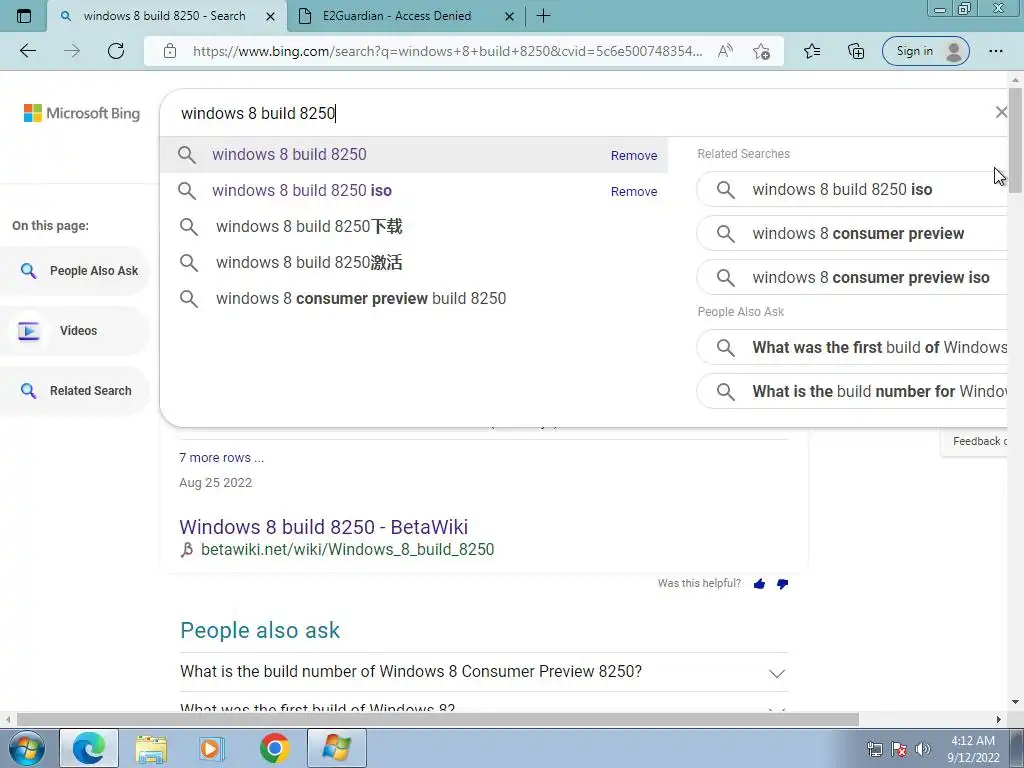
Task: Reload the Bing search page
Action: click(x=116, y=51)
